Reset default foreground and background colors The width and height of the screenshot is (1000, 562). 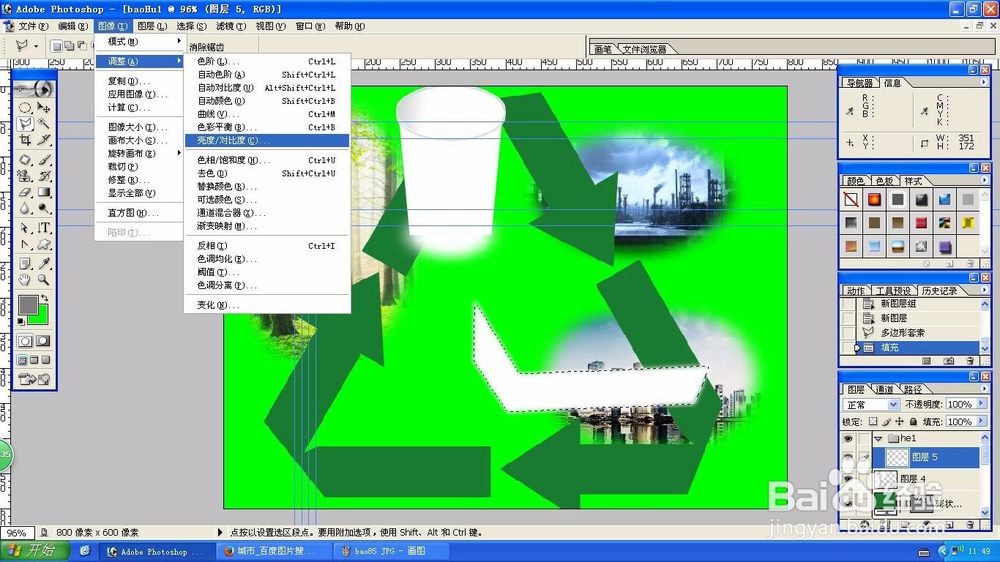click(21, 321)
